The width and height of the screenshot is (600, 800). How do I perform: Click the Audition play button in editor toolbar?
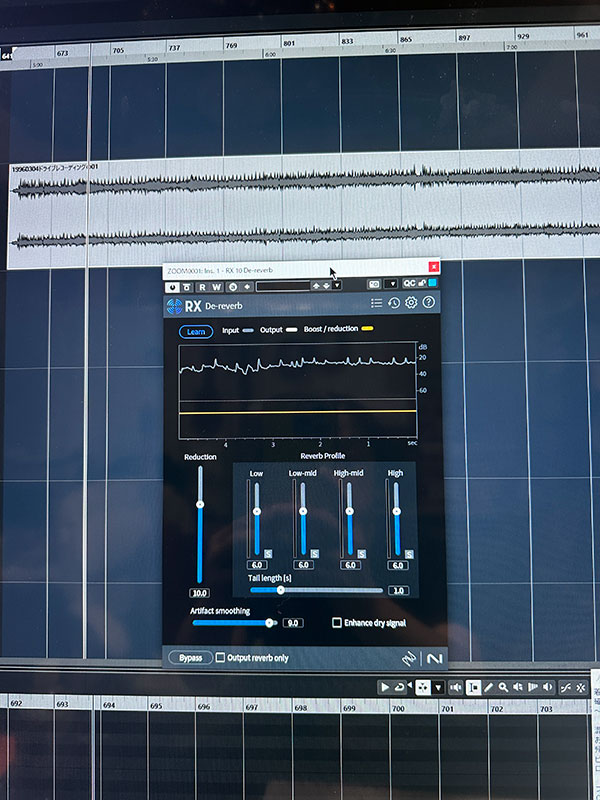tap(385, 687)
